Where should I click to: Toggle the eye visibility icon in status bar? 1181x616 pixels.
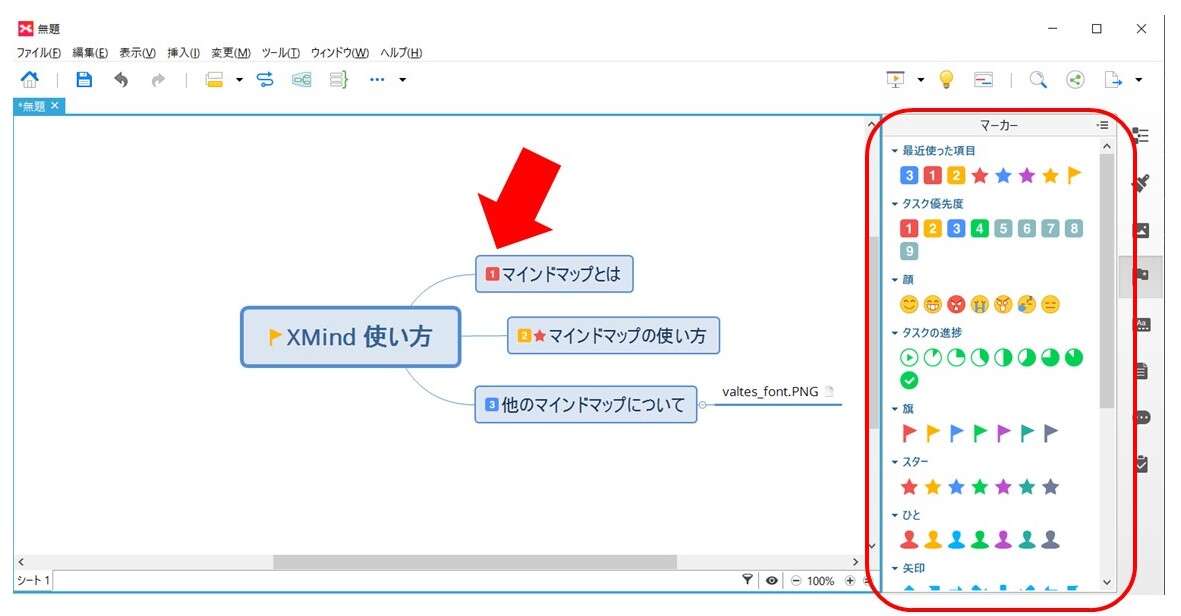click(772, 581)
